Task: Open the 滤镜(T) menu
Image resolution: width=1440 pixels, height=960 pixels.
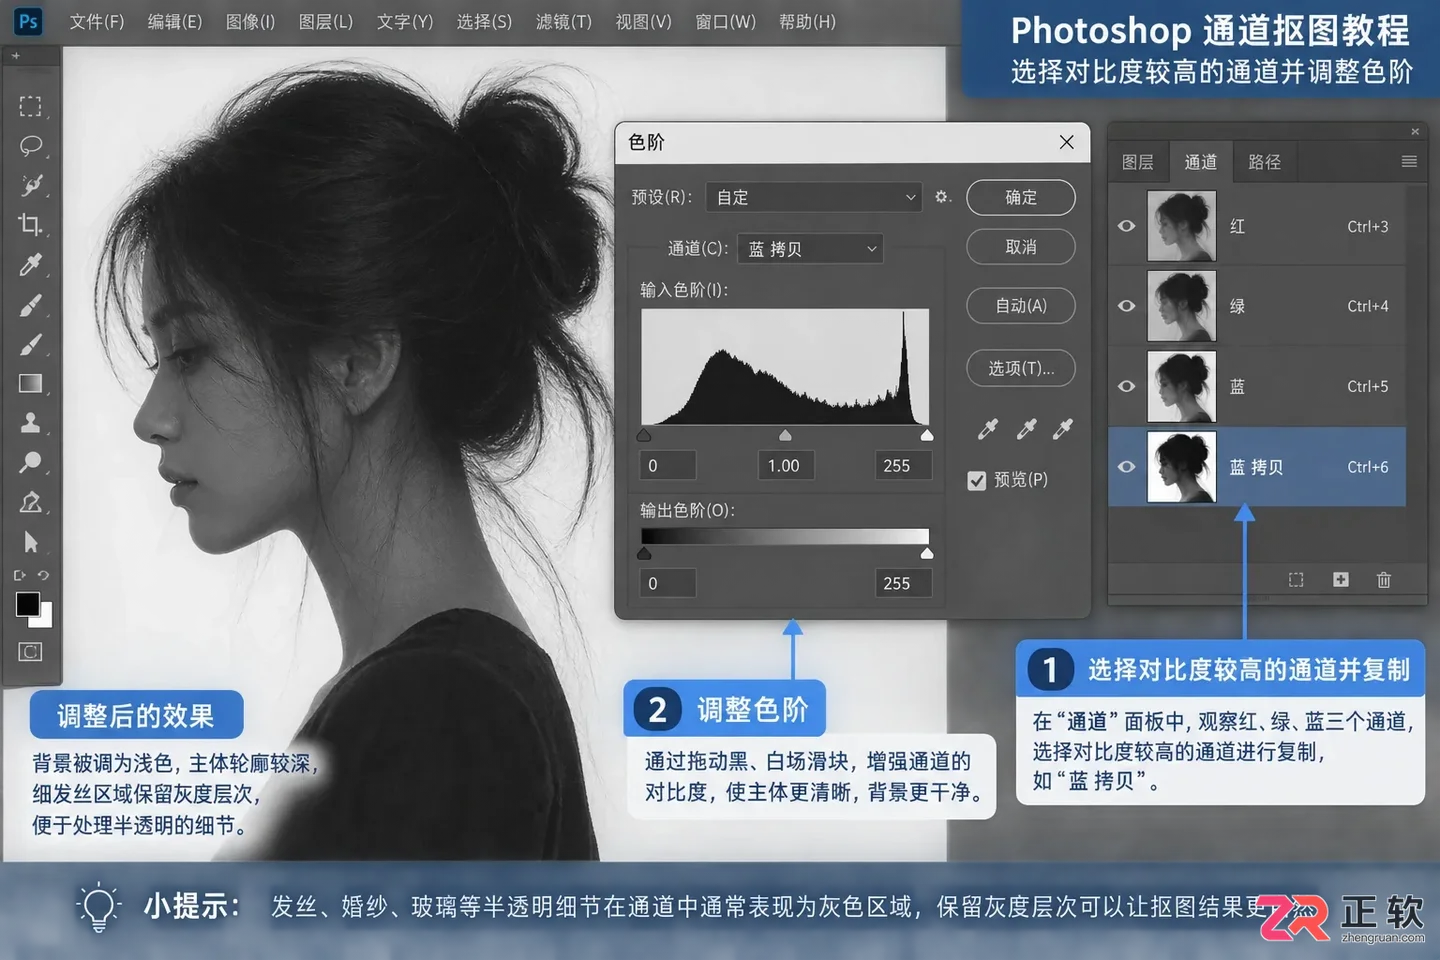Action: (x=564, y=22)
